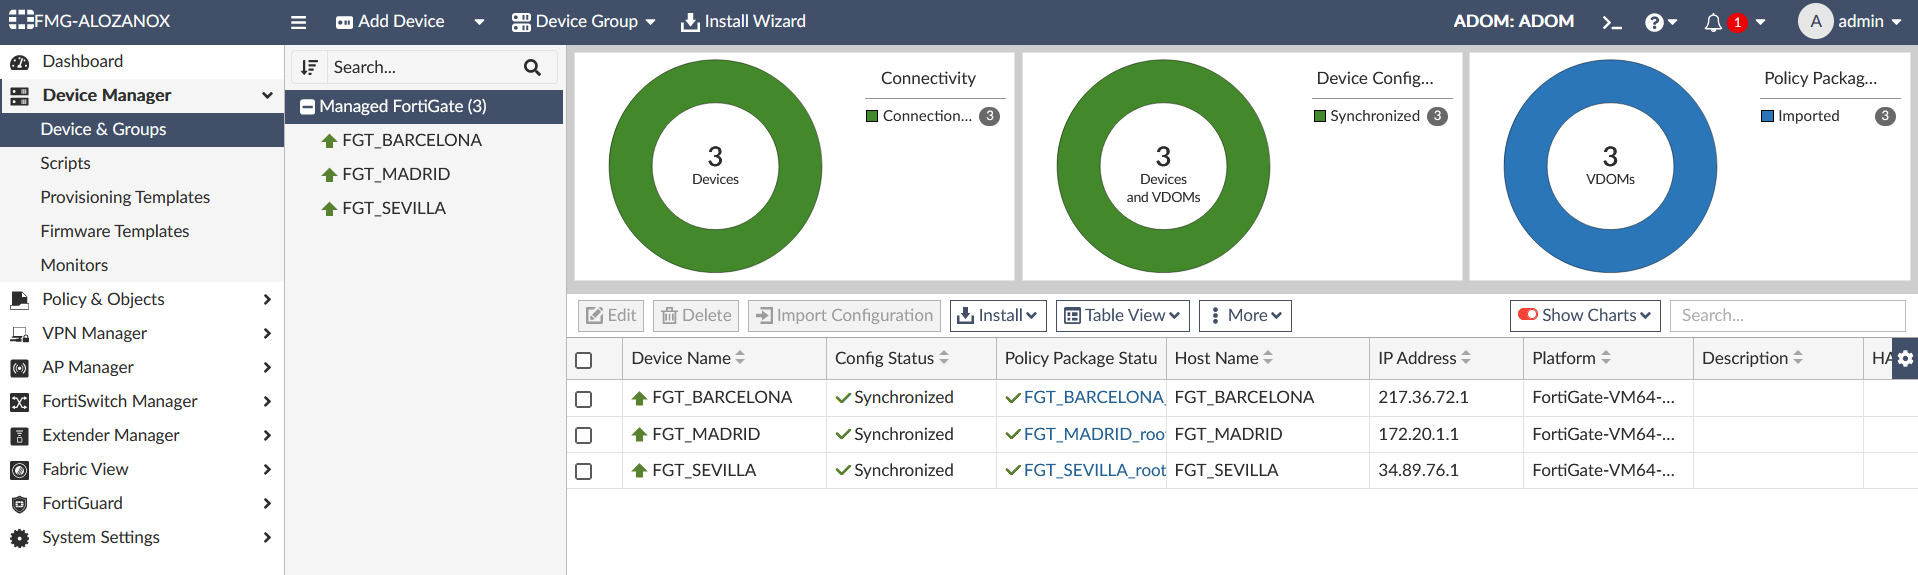Click the Fabric View sidebar icon
1918x575 pixels.
[20, 470]
